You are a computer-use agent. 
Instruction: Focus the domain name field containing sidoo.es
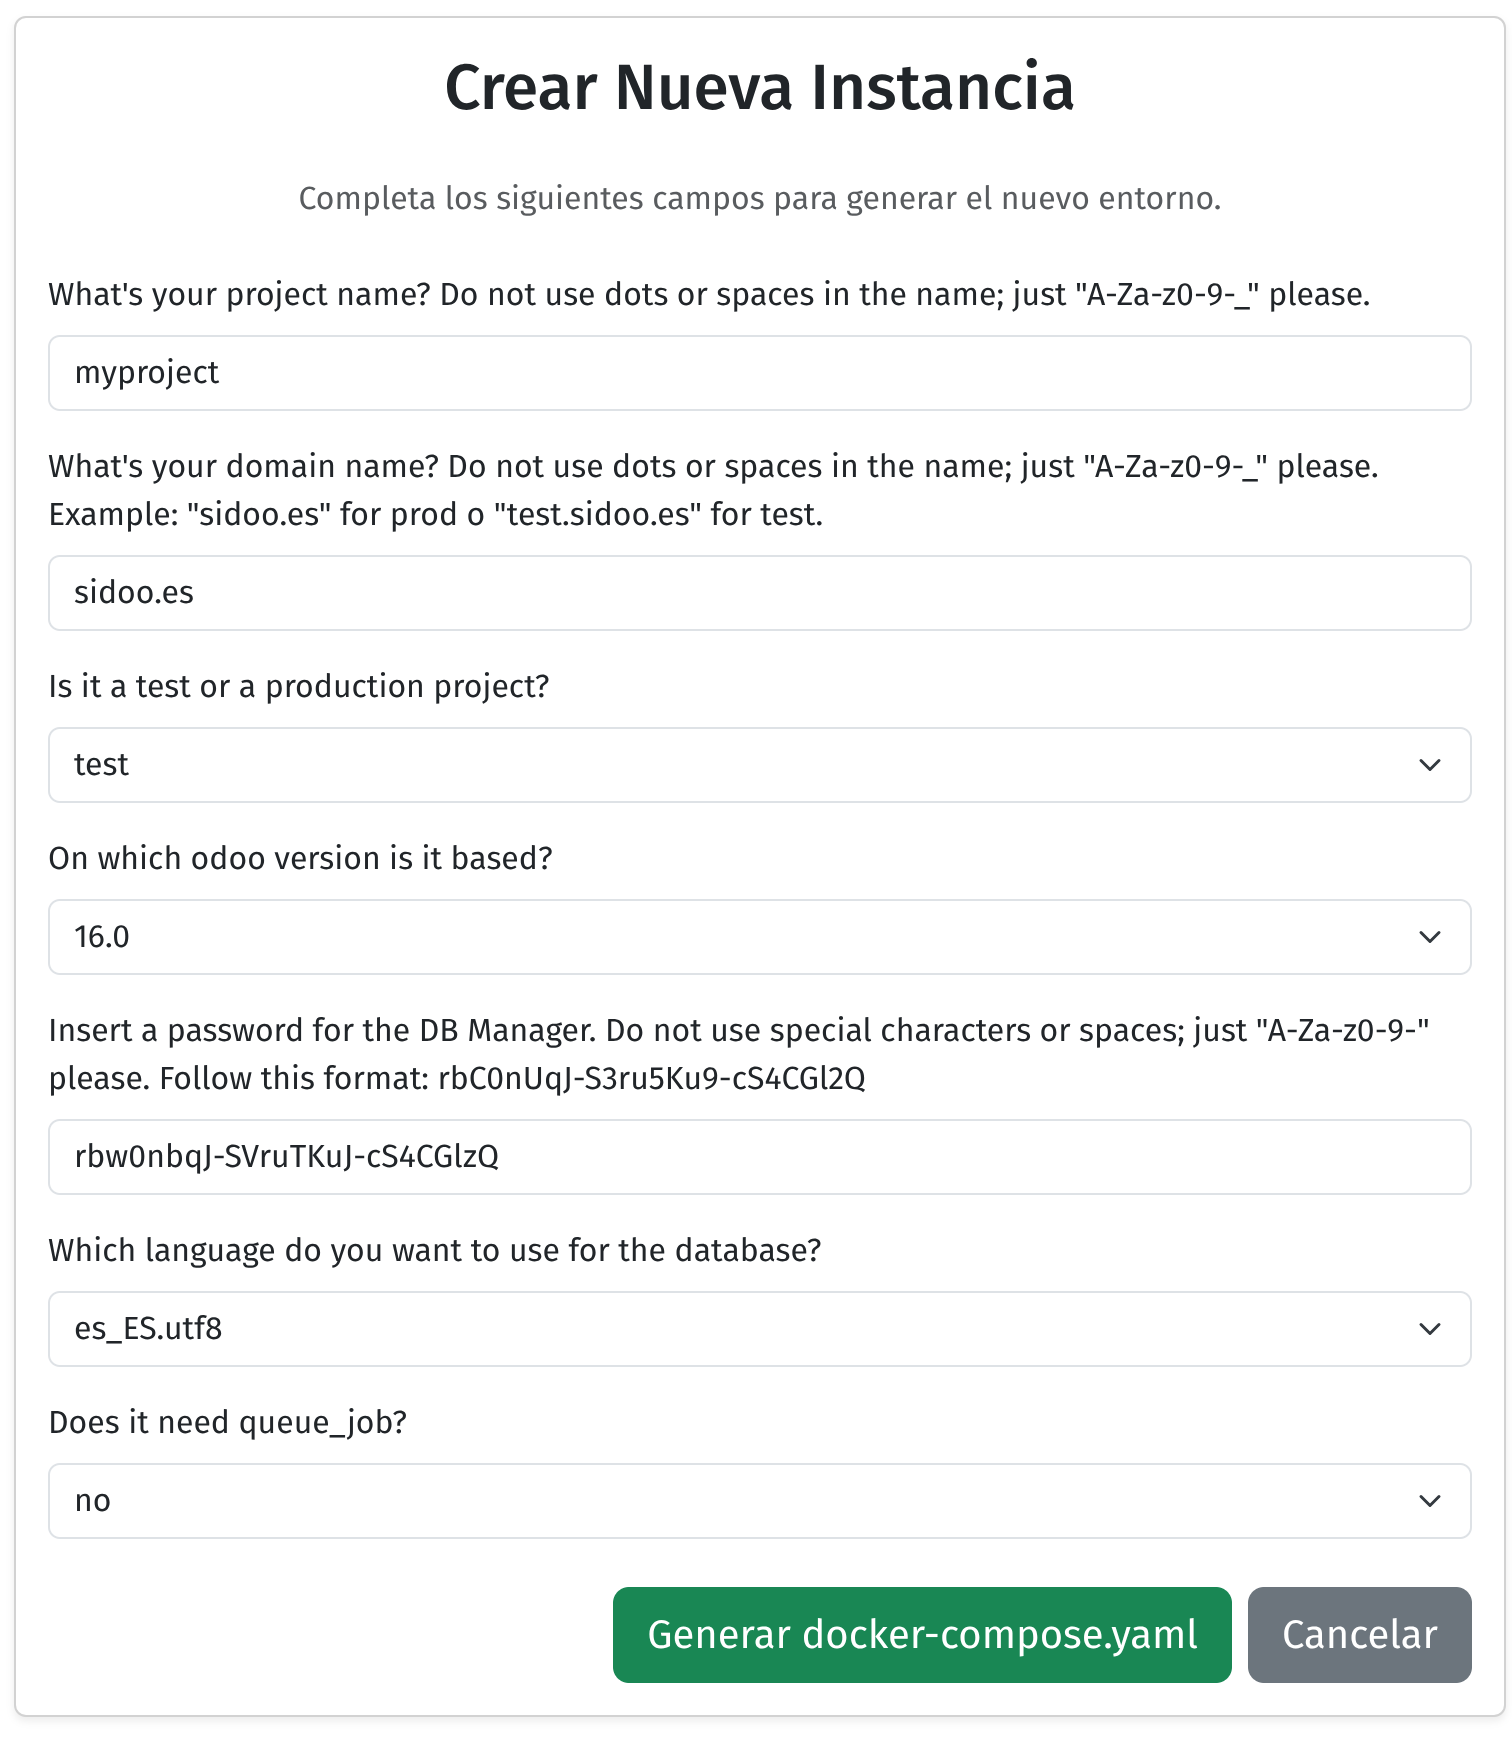tap(759, 593)
